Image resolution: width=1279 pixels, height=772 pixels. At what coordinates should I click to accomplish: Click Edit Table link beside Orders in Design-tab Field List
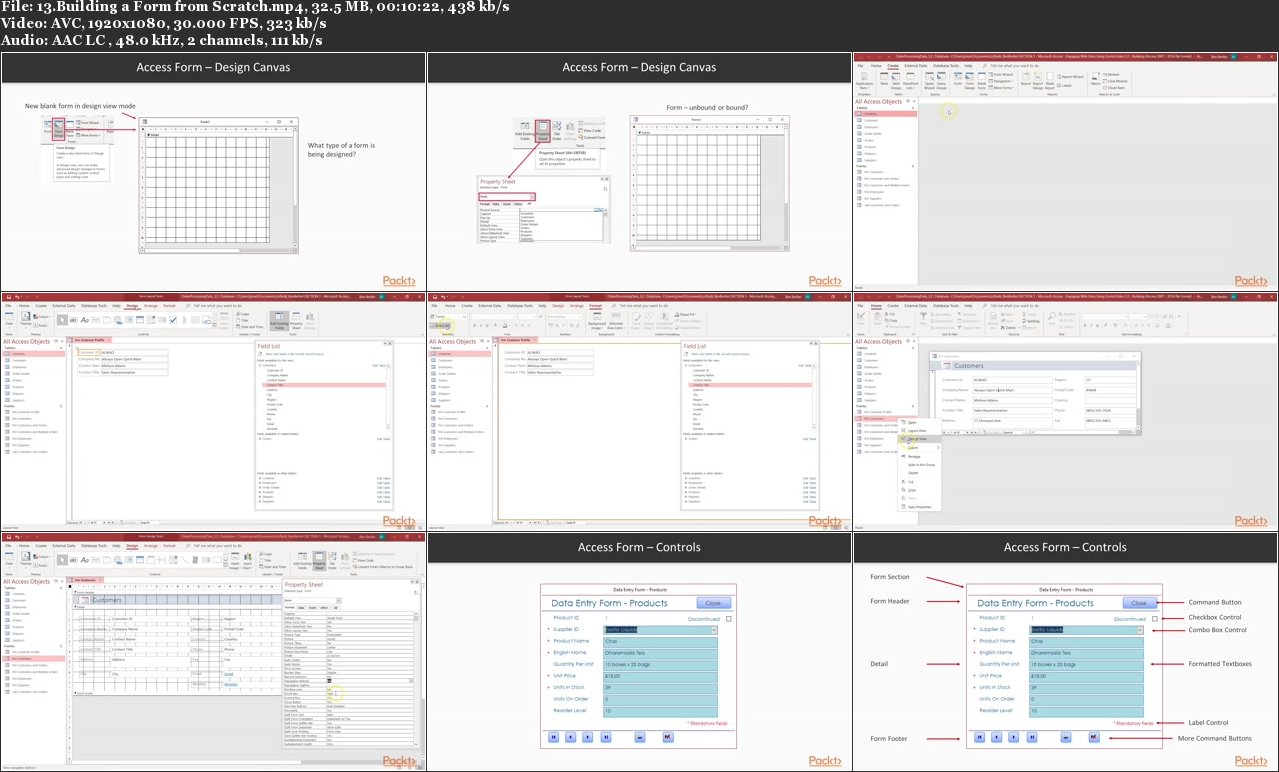tap(383, 439)
